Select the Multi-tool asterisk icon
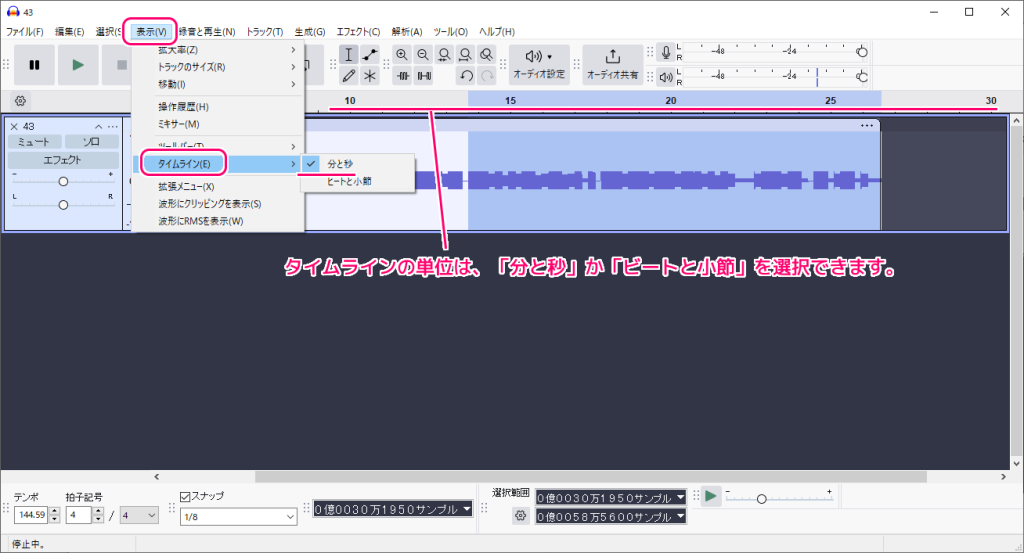Viewport: 1024px width, 553px height. pos(371,76)
